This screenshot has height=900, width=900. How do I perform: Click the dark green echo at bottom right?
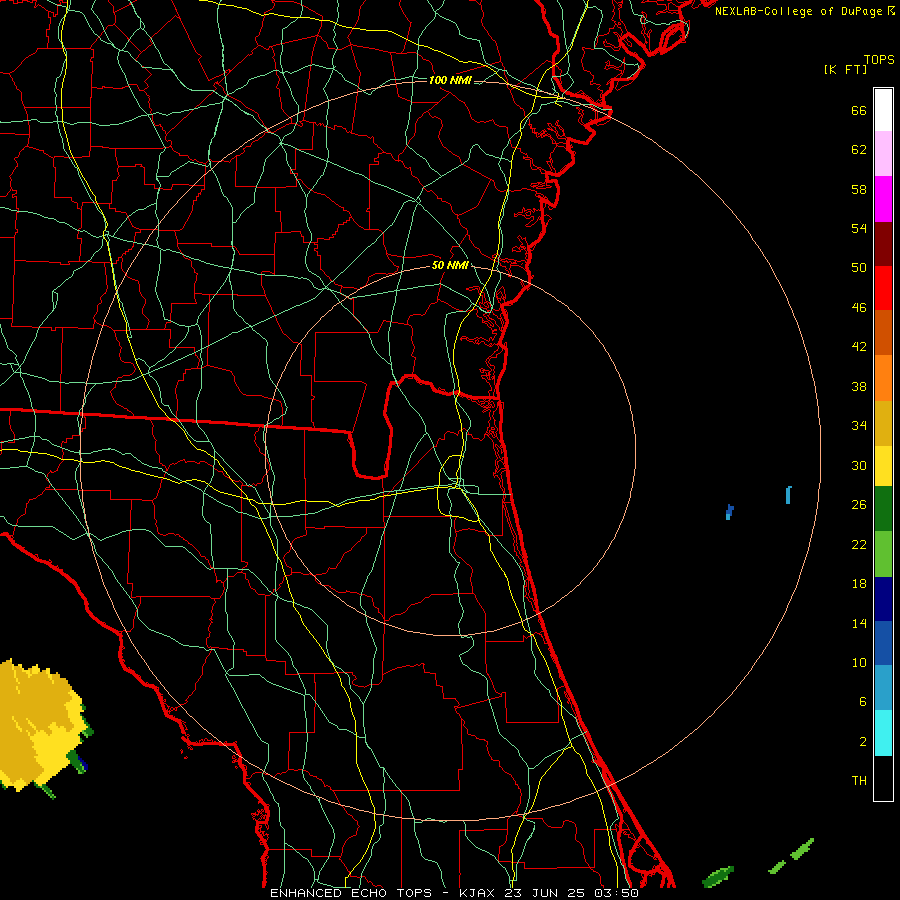pos(718,876)
